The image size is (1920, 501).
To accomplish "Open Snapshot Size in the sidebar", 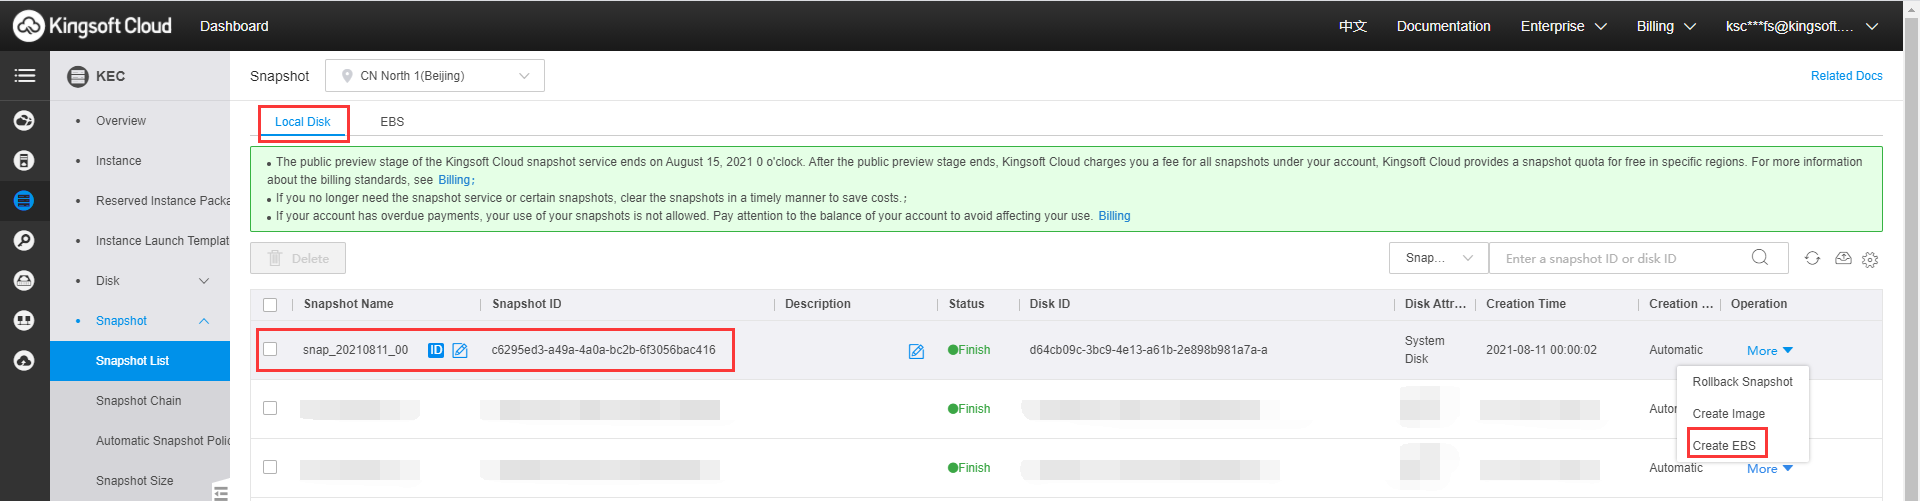I will tap(134, 481).
